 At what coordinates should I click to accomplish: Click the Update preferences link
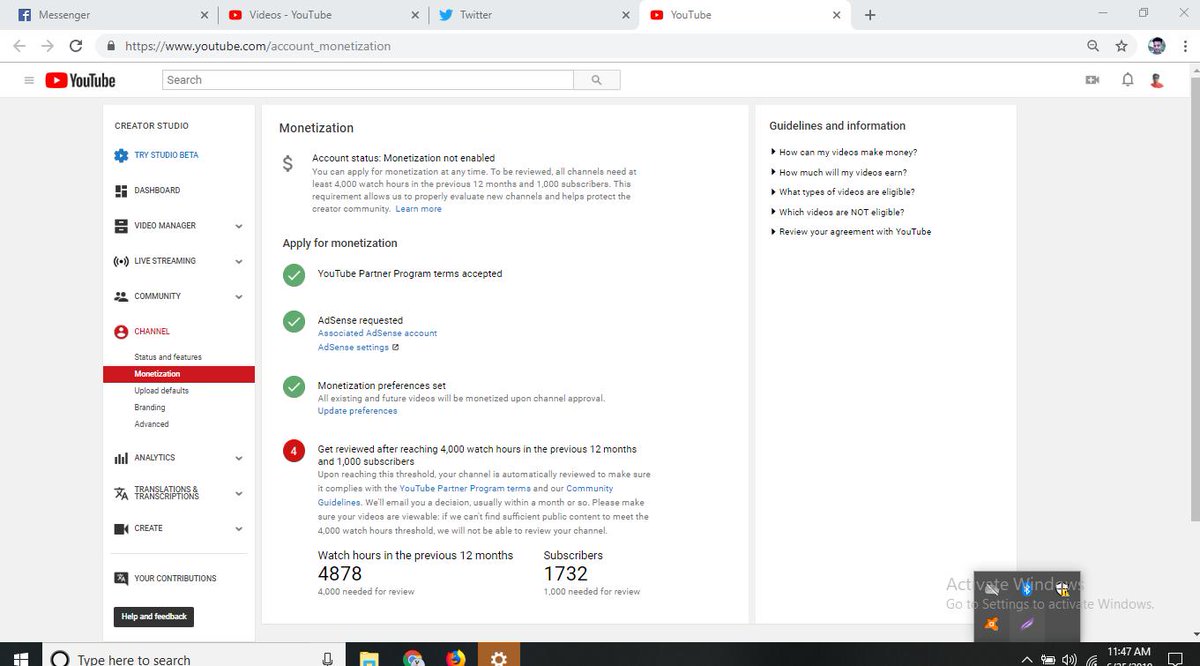(x=357, y=411)
